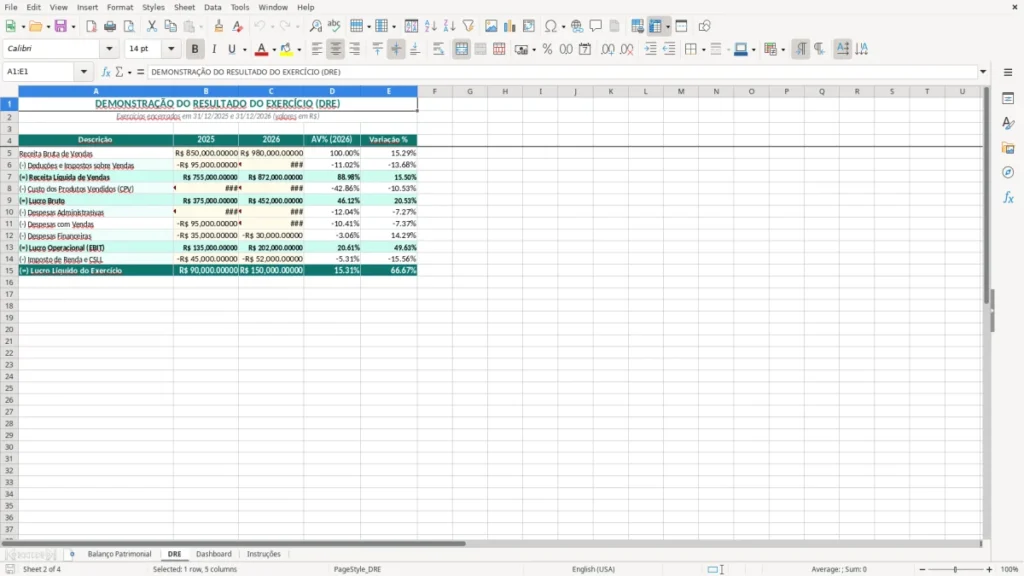Open Find and Replace icon
Viewport: 1024px width, 576px height.
pyautogui.click(x=315, y=26)
